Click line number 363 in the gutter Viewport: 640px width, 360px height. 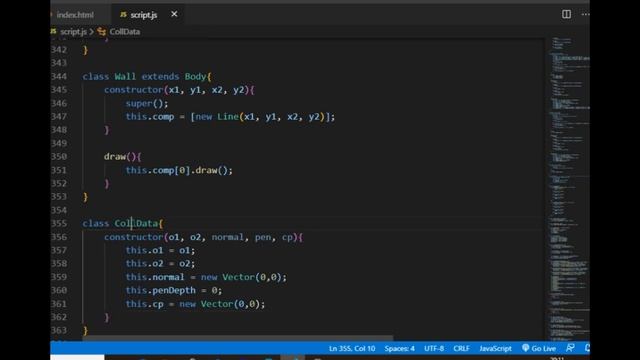(59, 330)
